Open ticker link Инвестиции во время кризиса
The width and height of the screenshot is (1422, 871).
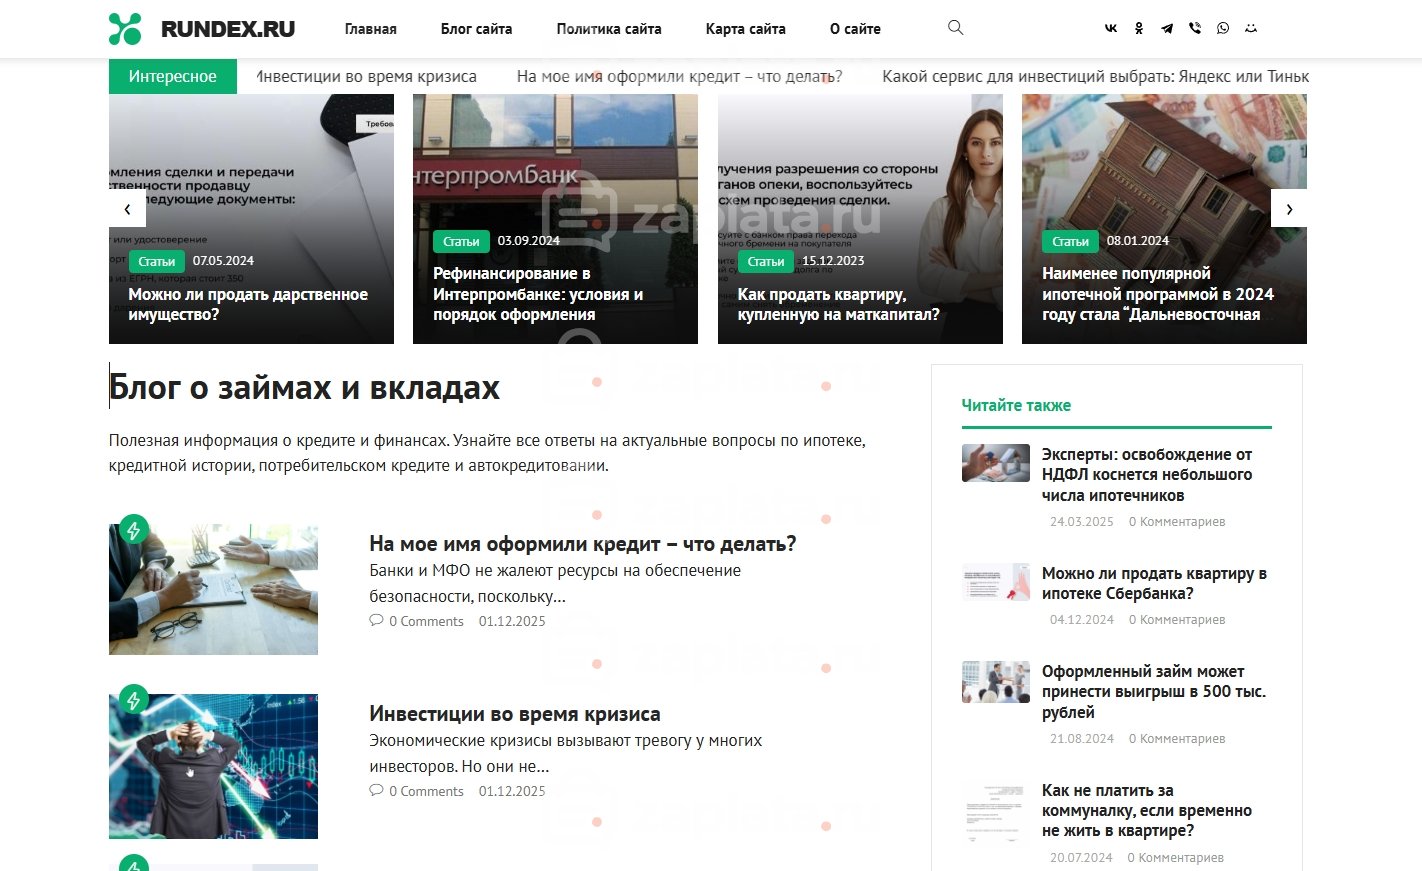pyautogui.click(x=366, y=77)
